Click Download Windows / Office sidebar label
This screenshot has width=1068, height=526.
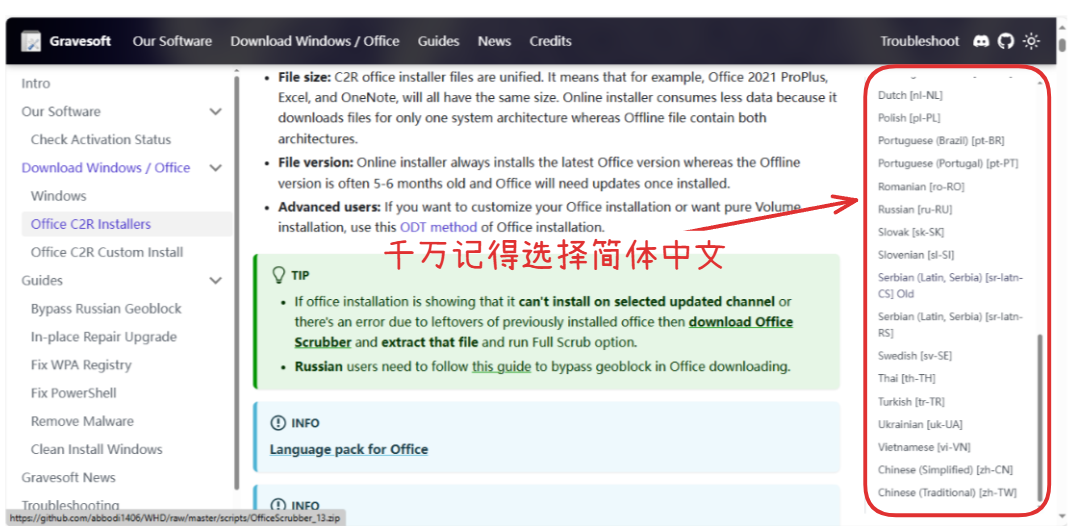click(106, 168)
